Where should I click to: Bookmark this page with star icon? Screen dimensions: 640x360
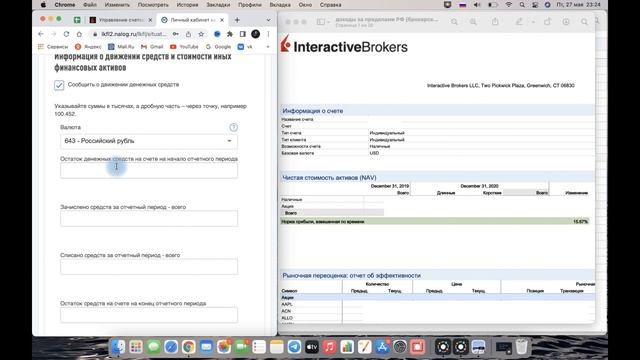201,34
